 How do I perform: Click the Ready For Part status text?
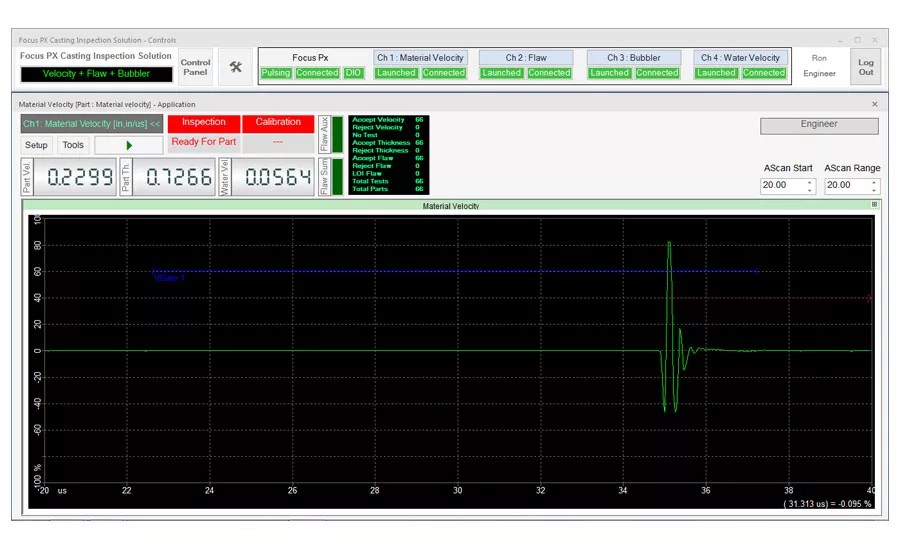tap(204, 142)
